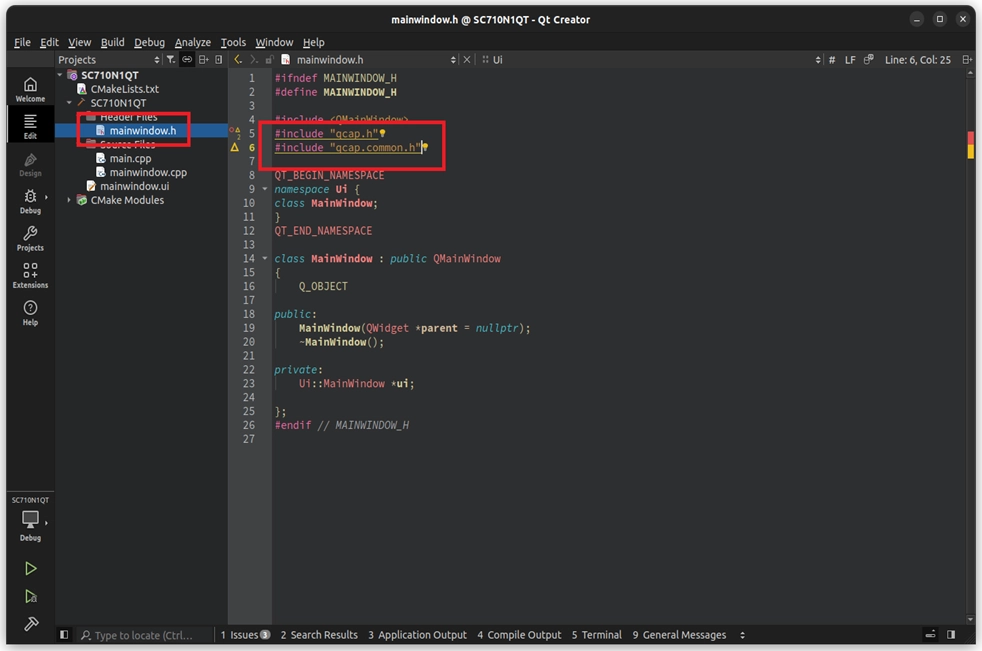Viewport: 982px width, 651px height.
Task: Click the Line: 6, Col: 25 indicator
Action: pos(919,60)
